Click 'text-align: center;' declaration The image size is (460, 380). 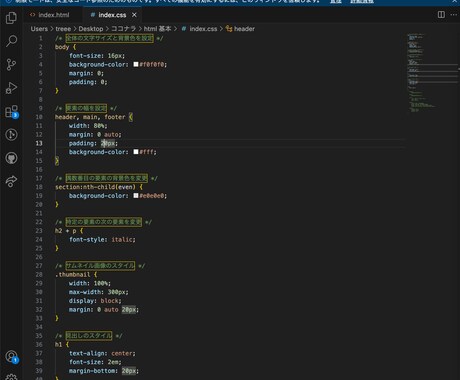102,353
